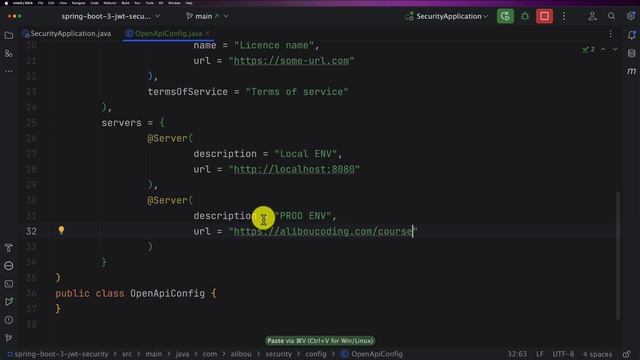Open the Database tool window icon
Screen dimensions: 640x360
(x=631, y=53)
